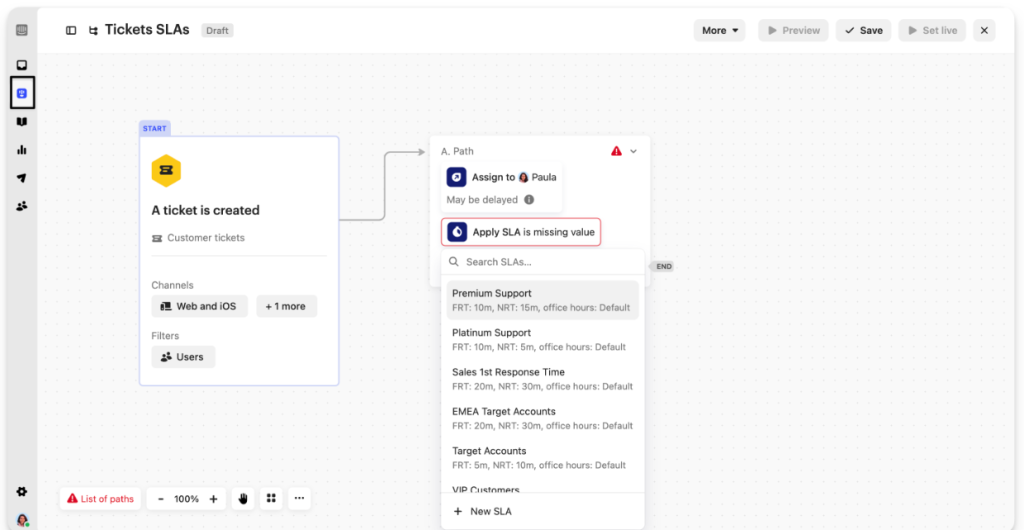Open the More dropdown menu
Image resolution: width=1024 pixels, height=530 pixels.
pyautogui.click(x=720, y=30)
